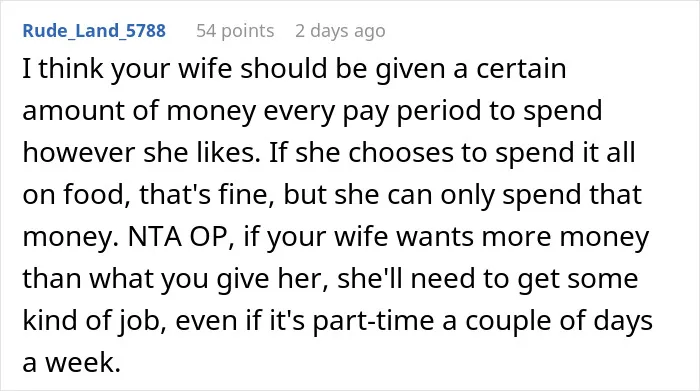This screenshot has height=391, width=700.
Task: Click the line starting 'on food, that's fine'
Action: (x=332, y=195)
